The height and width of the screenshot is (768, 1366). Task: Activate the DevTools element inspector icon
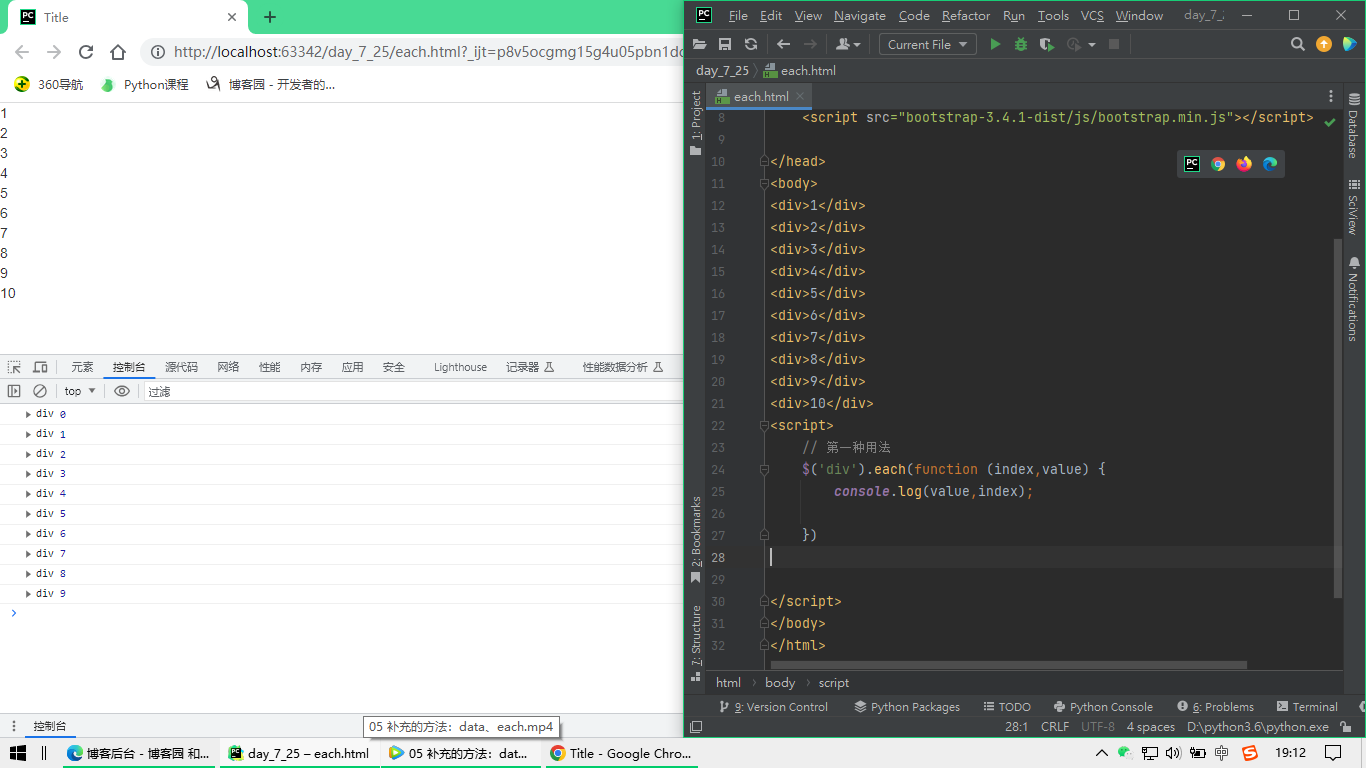click(15, 367)
